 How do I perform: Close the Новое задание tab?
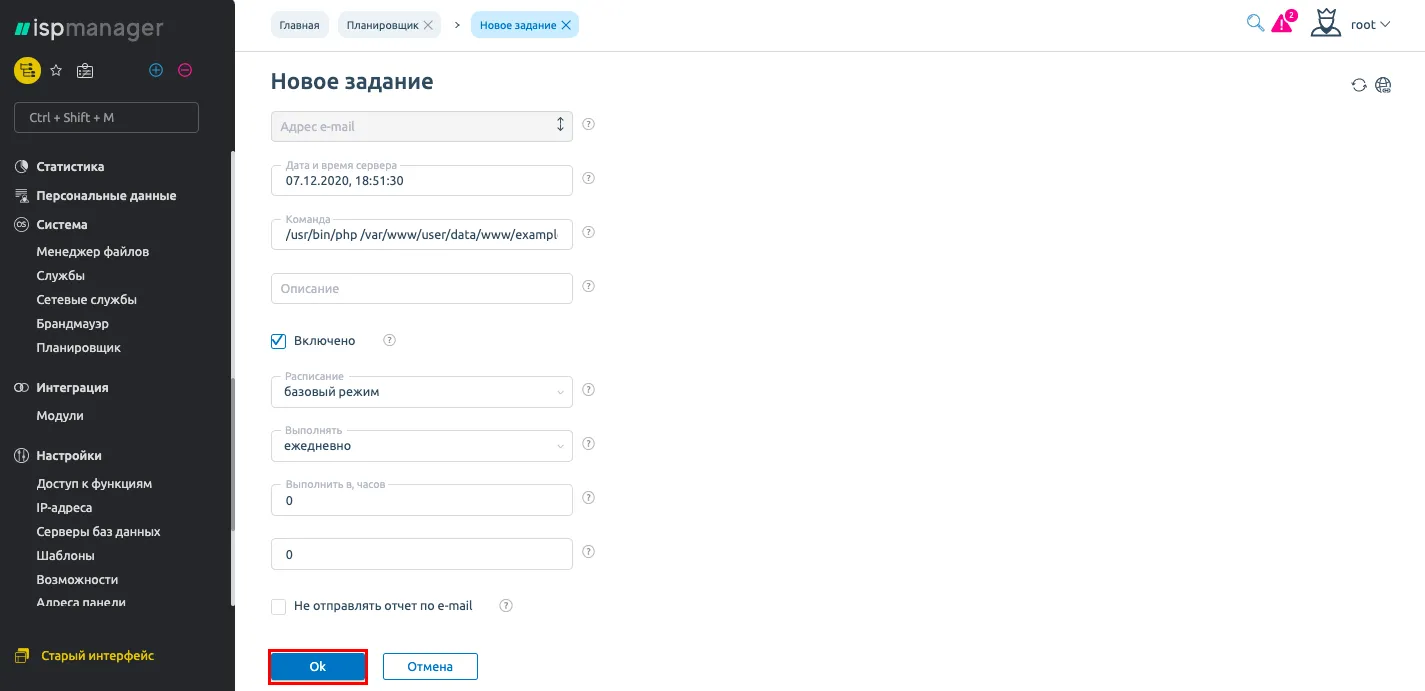566,25
